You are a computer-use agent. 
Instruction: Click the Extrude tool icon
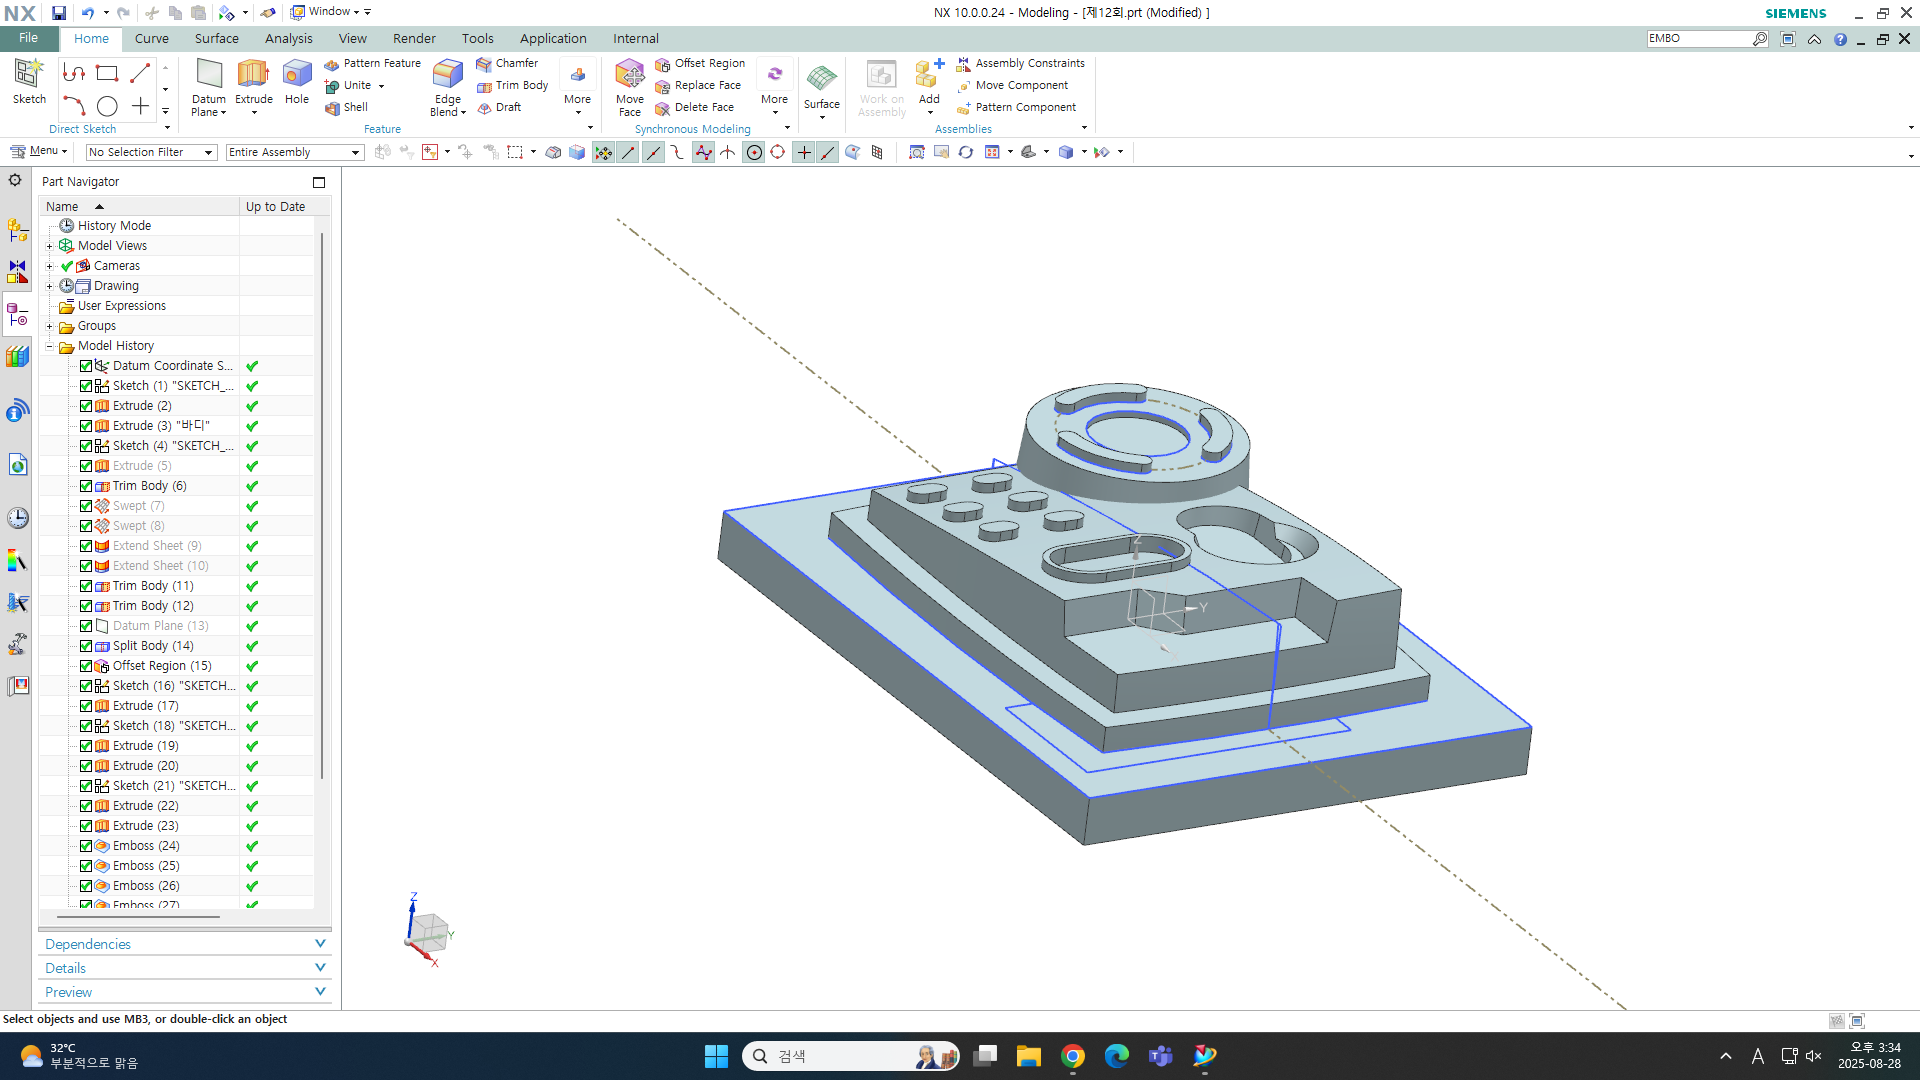[253, 76]
